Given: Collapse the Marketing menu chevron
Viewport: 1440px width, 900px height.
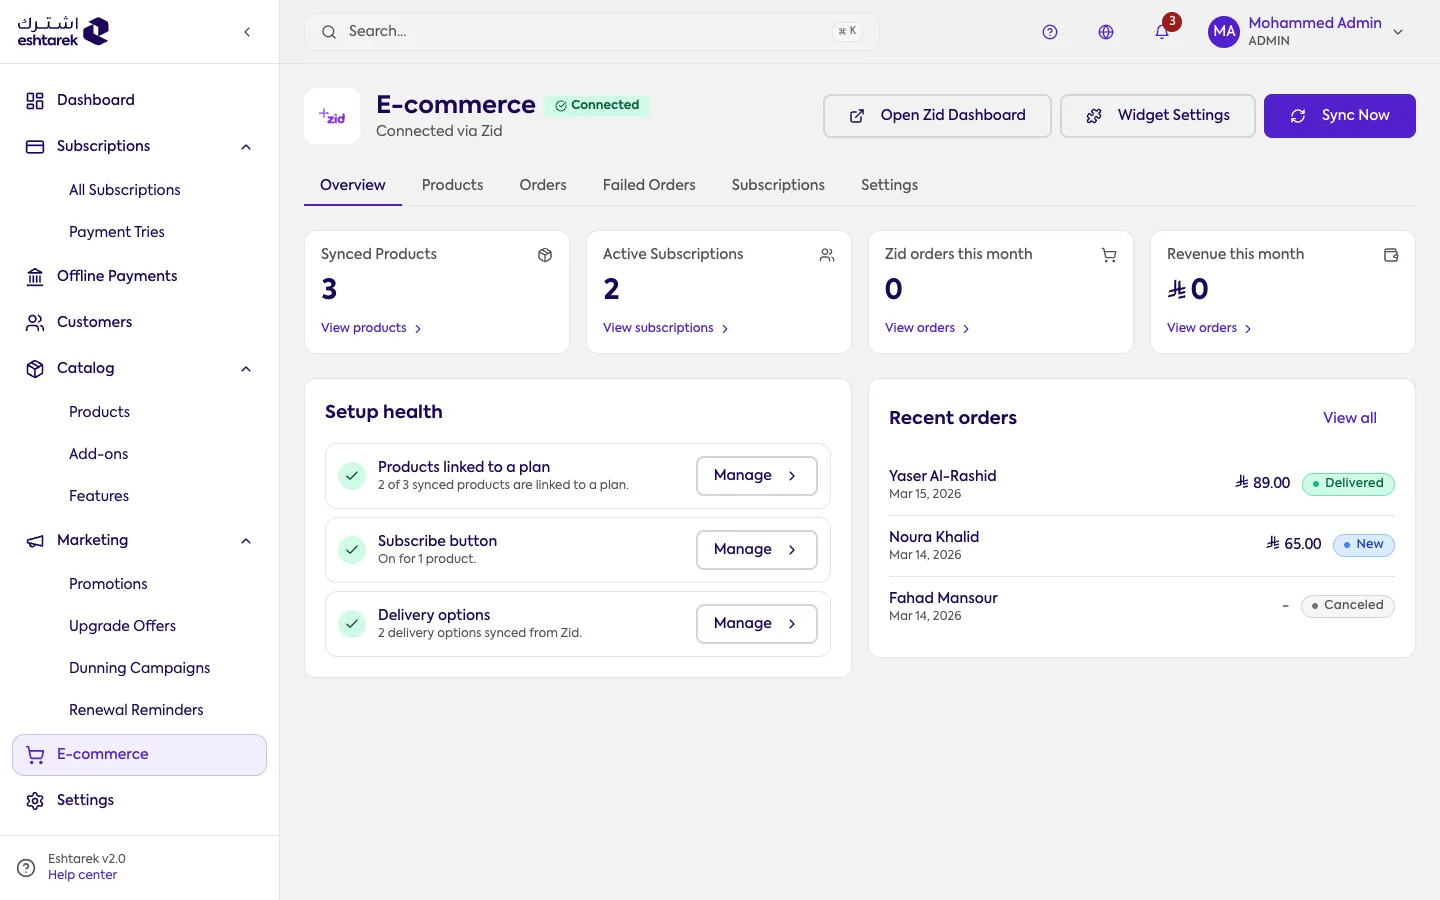Looking at the screenshot, I should point(246,541).
